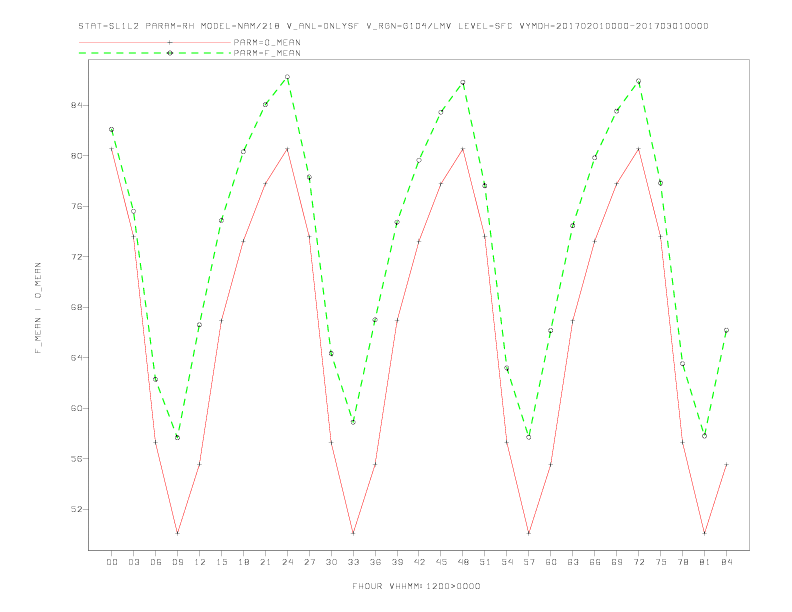This screenshot has width=792, height=612.
Task: Click x-axis forecast hour label 78
Action: 682,562
